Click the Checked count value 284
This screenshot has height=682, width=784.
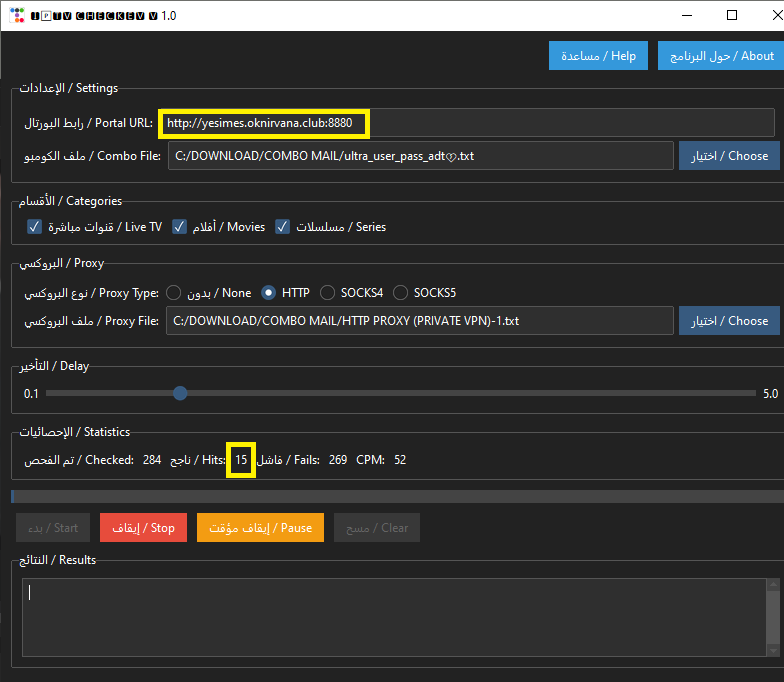tap(152, 460)
